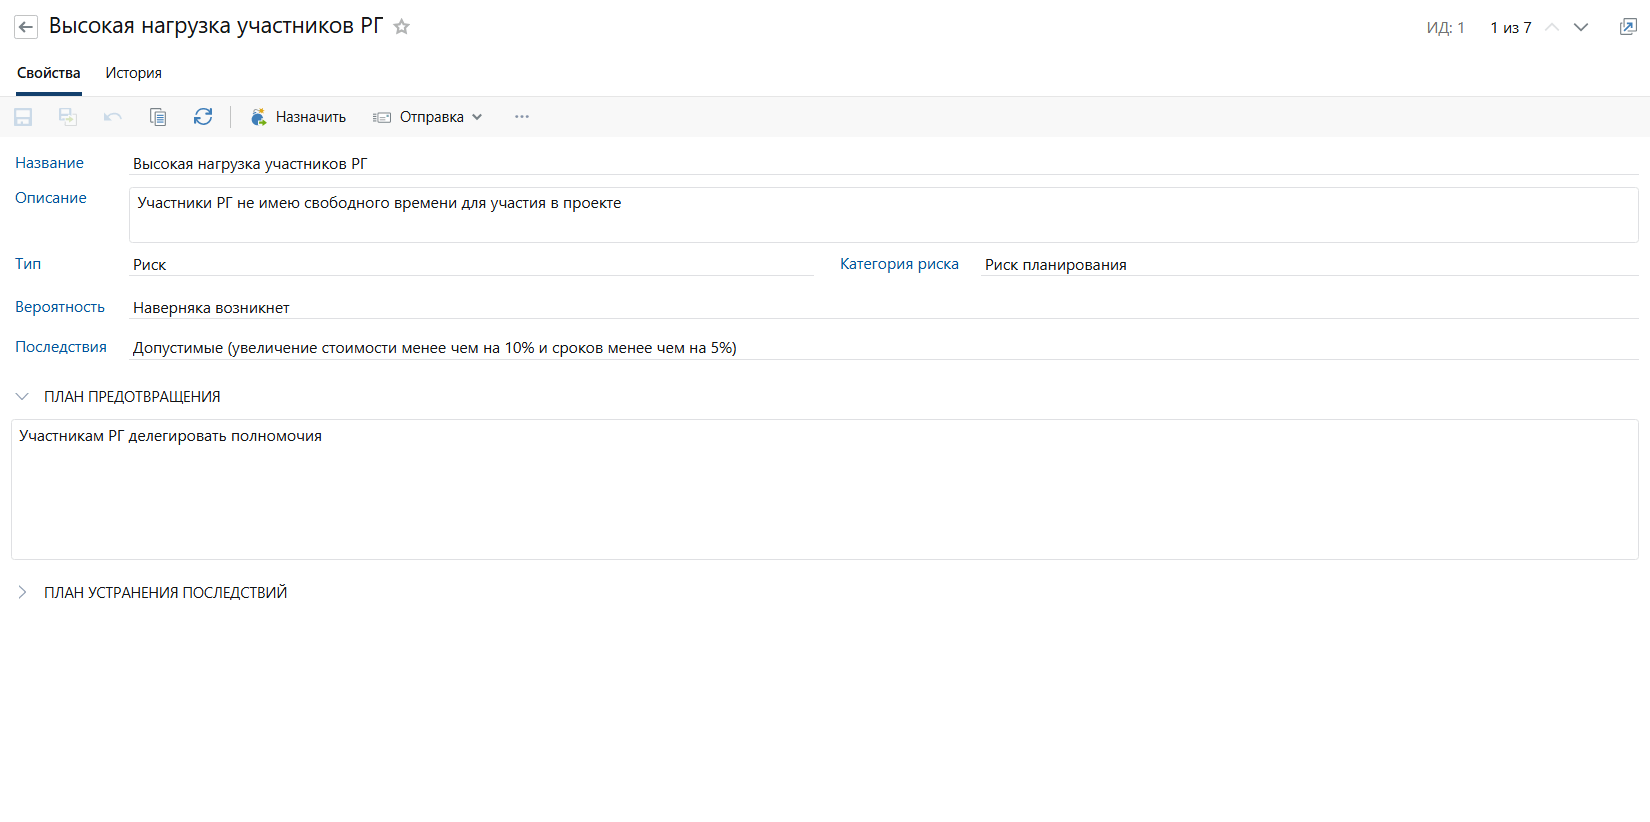Click the back arrow icon

tap(26, 27)
